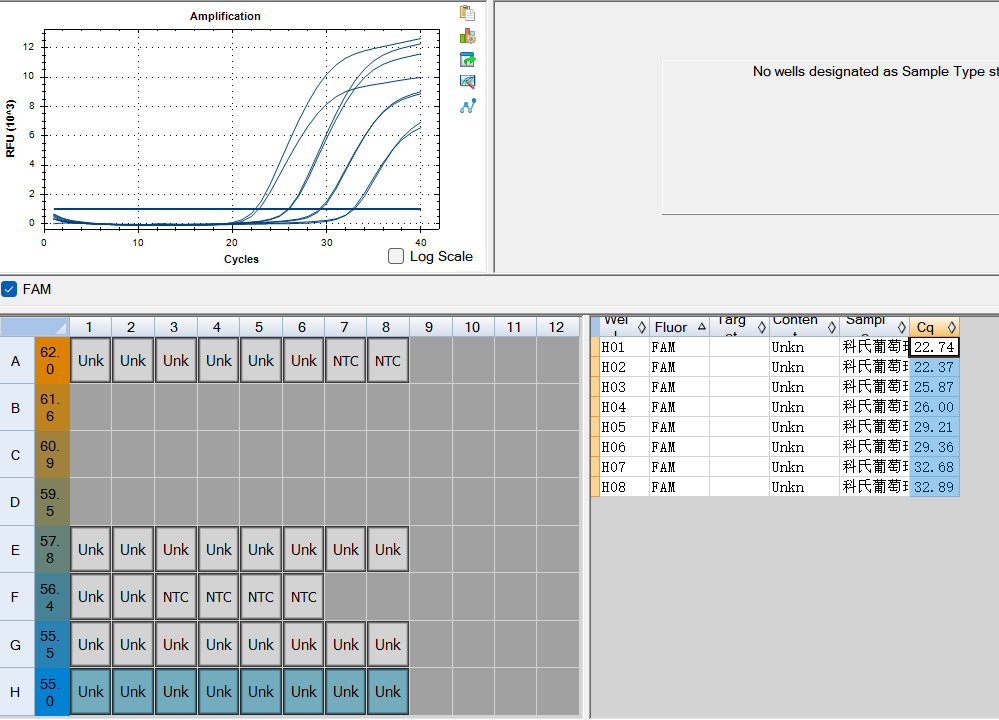Viewport: 999px width, 720px height.
Task: Click the Cq value 22.74
Action: click(934, 347)
